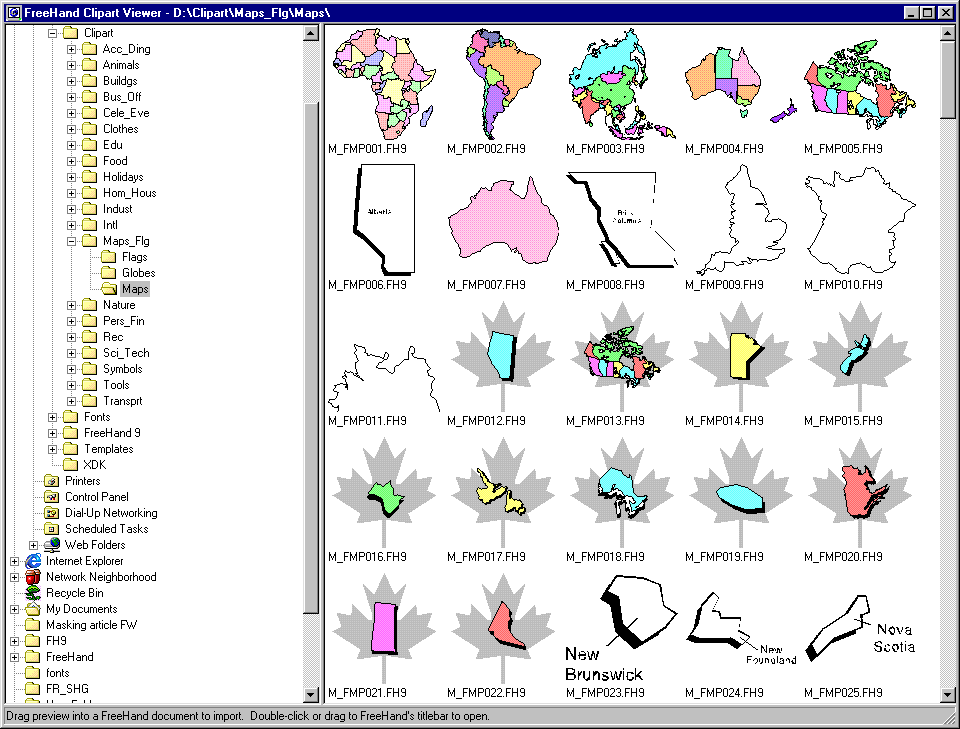
Task: Click the Scheduled Tasks icon
Action: click(x=51, y=529)
